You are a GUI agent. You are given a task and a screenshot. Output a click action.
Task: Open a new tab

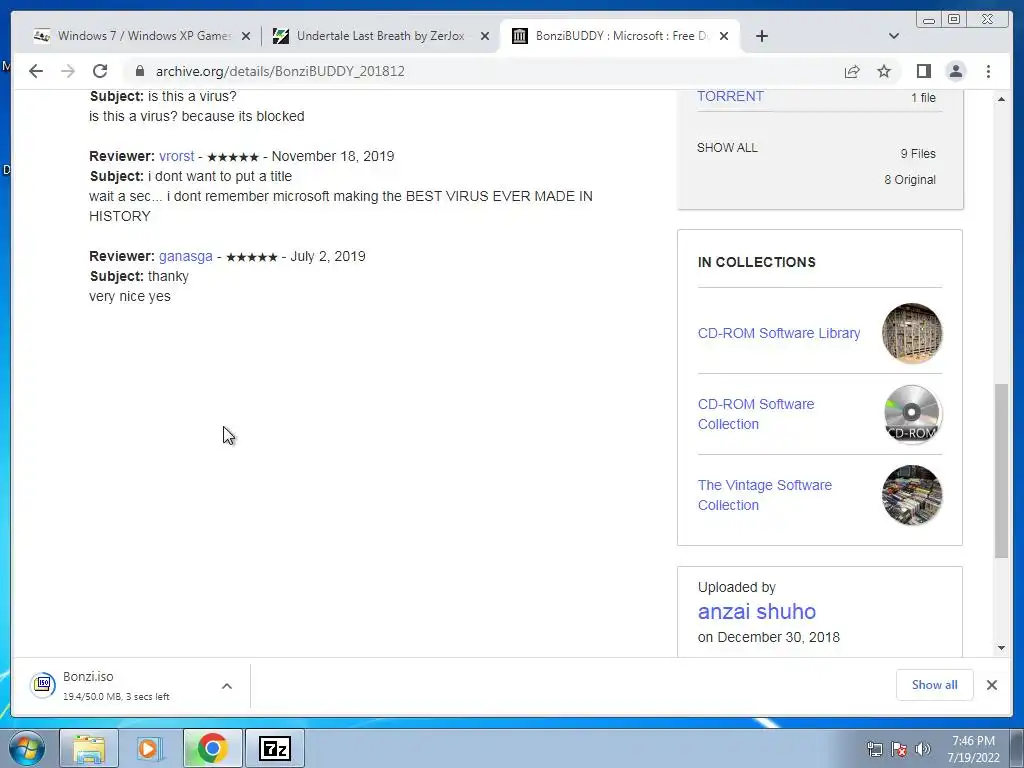(761, 36)
